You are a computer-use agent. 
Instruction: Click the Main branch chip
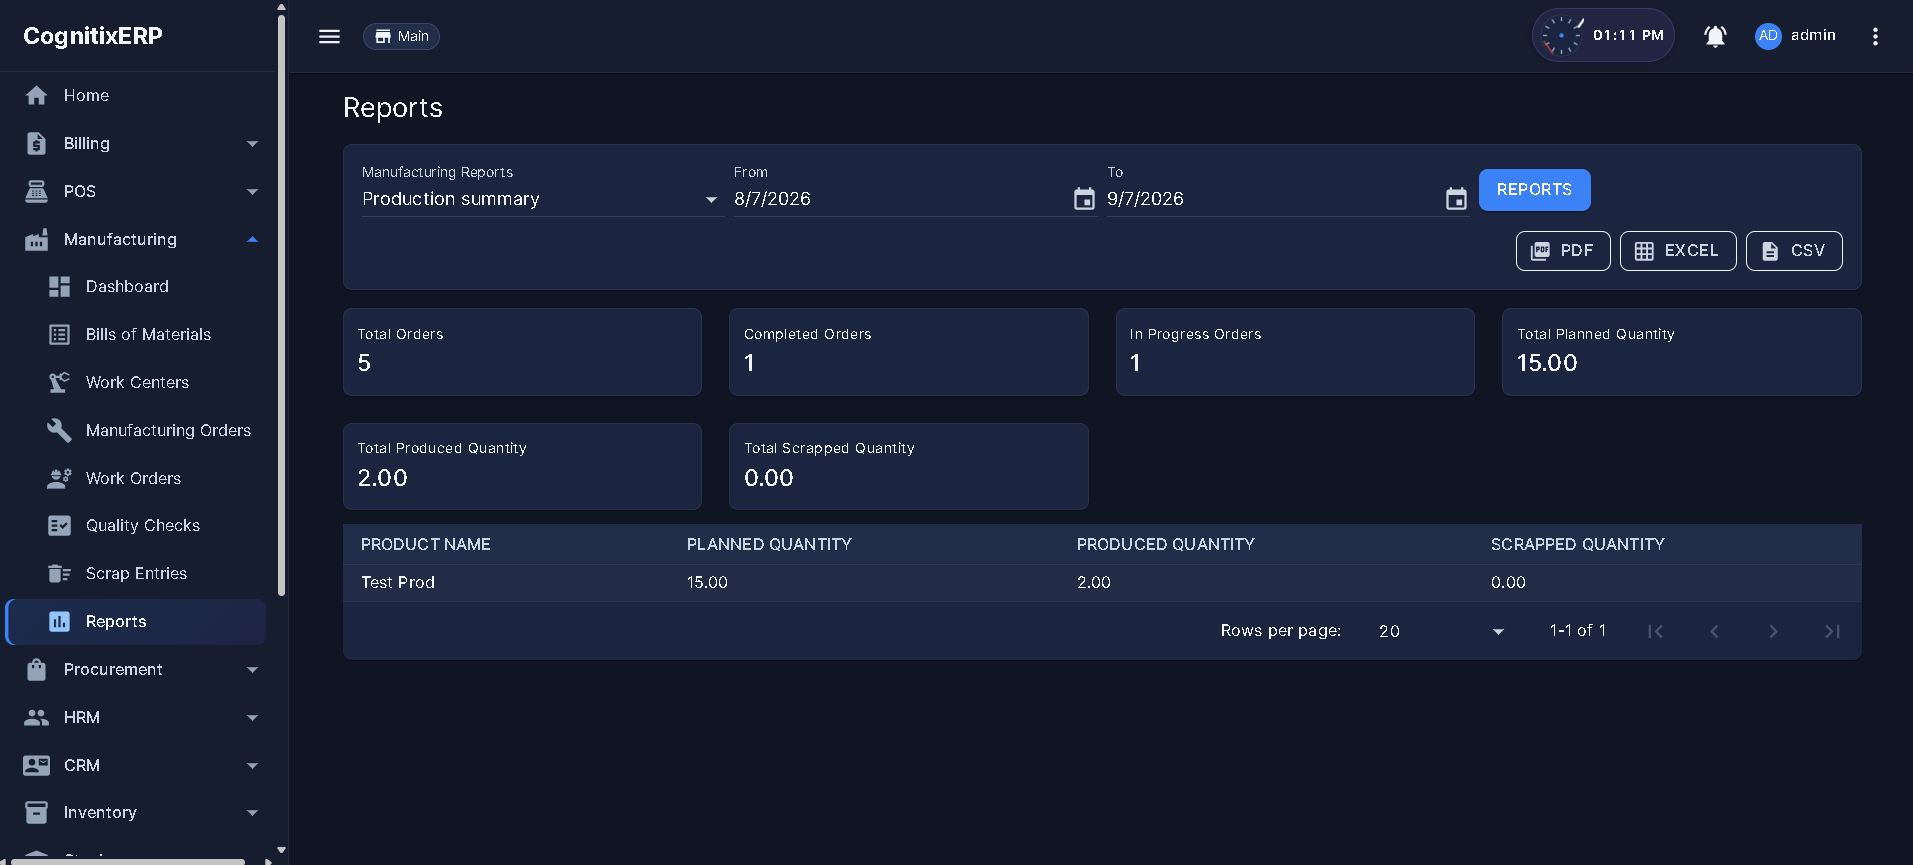tap(401, 36)
